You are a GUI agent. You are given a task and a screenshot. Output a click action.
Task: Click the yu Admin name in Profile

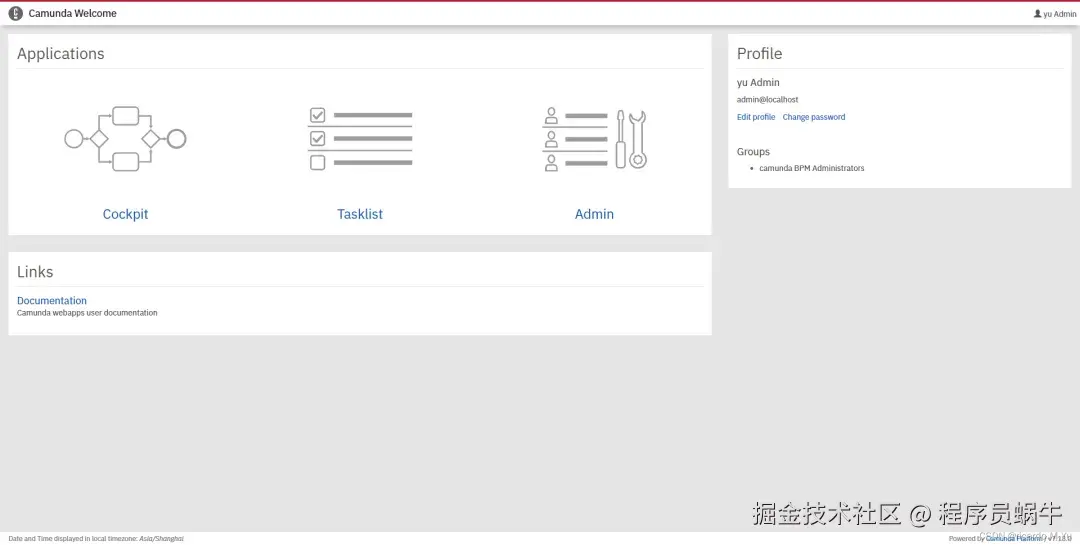[758, 83]
